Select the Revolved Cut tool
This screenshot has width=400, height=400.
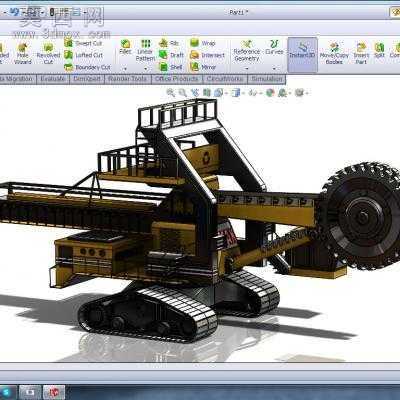pos(48,53)
